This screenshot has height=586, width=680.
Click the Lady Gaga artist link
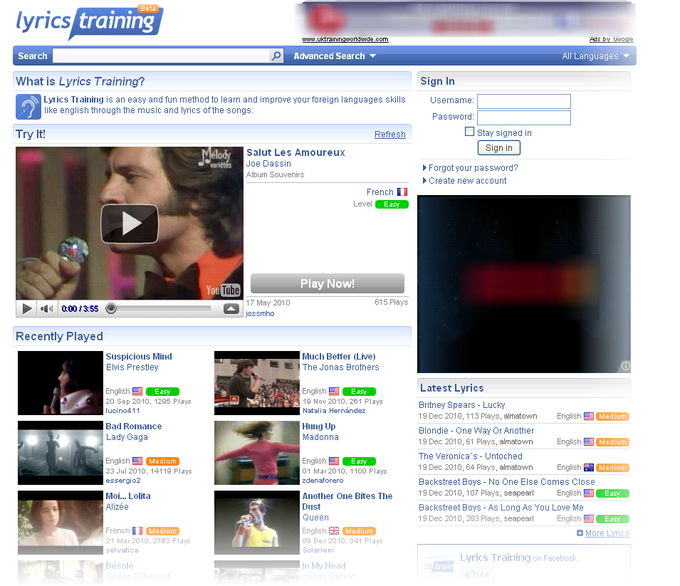tap(127, 437)
